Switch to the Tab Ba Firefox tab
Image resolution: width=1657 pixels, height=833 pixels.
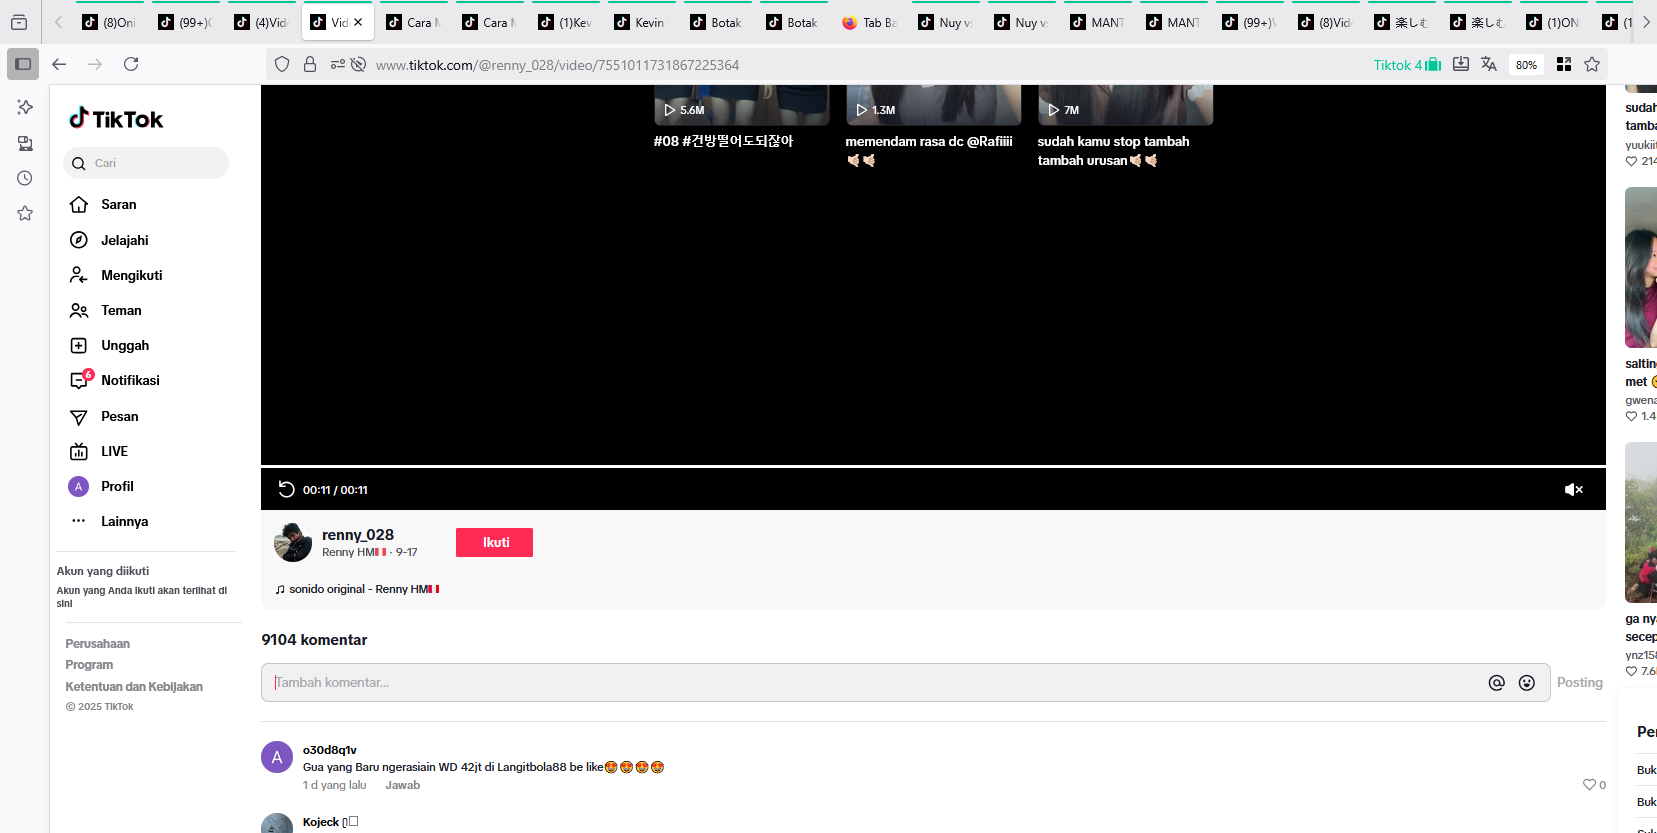pos(868,22)
